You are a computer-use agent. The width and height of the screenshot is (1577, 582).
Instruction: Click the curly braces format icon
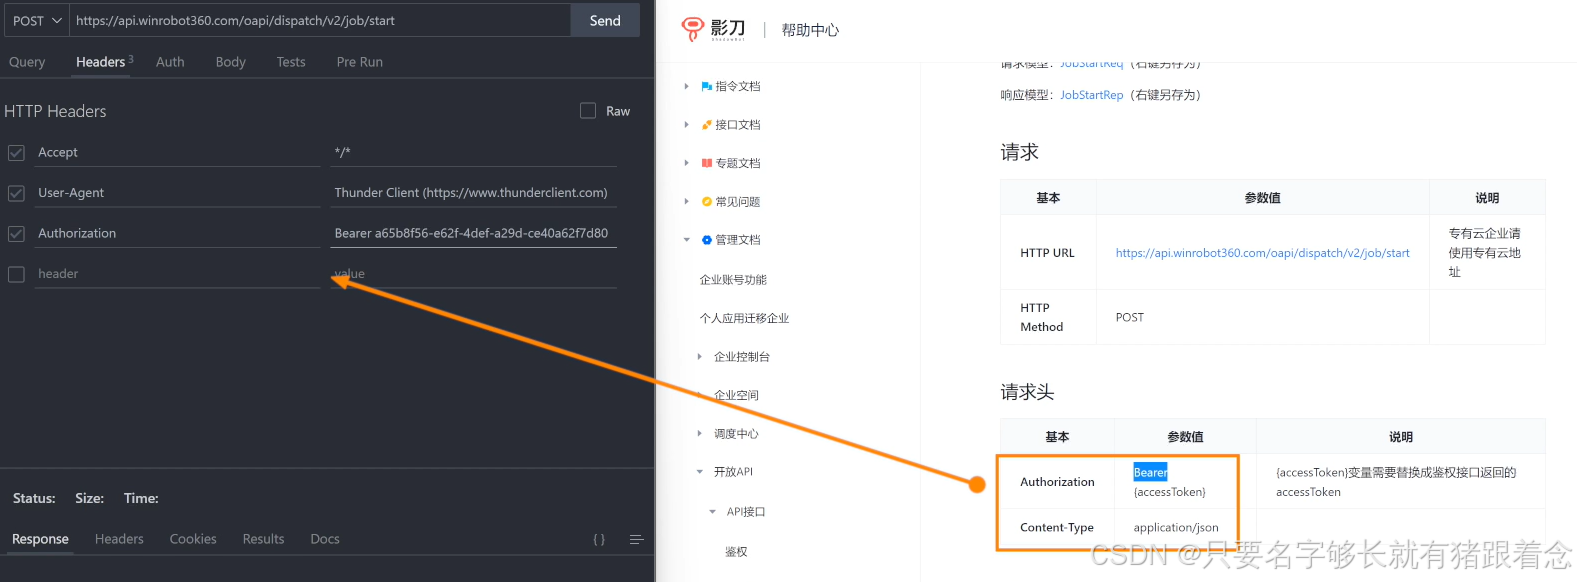click(x=599, y=539)
